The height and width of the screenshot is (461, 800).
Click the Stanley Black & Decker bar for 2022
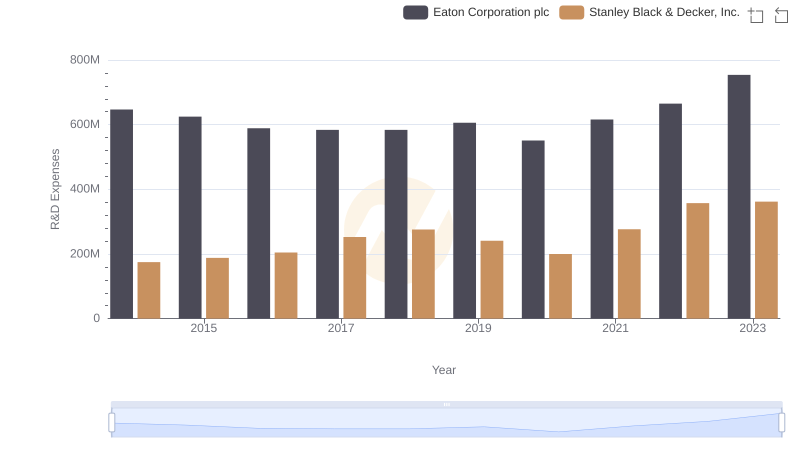tap(698, 260)
